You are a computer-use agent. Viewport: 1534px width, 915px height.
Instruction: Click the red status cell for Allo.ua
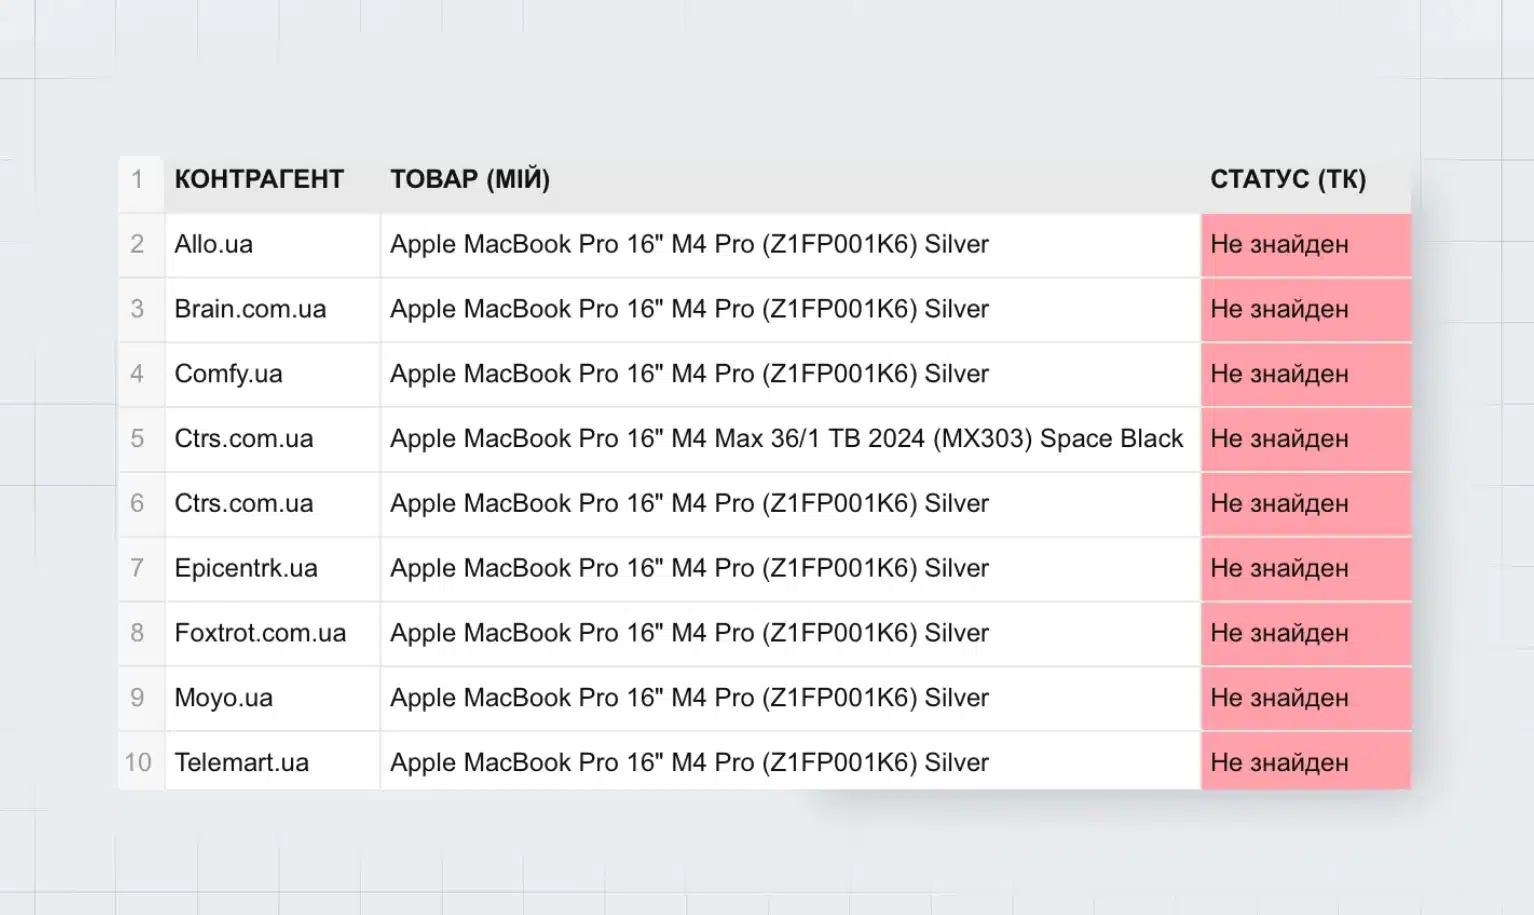(1304, 245)
